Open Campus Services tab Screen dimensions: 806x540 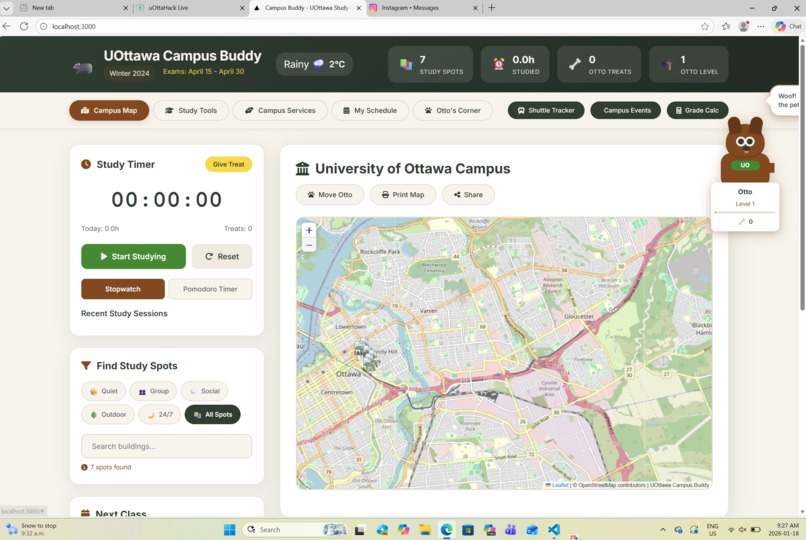tap(280, 110)
